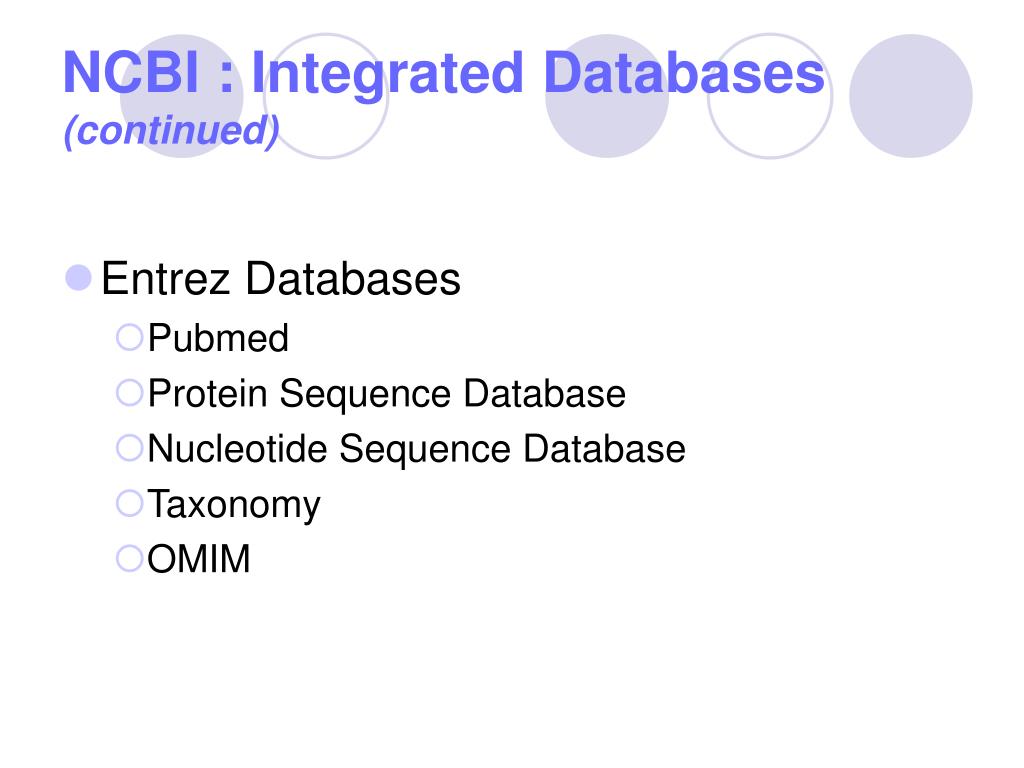Click the hollow bullet before Protein Sequence Database
Screen dimensions: 1024x768
129,393
